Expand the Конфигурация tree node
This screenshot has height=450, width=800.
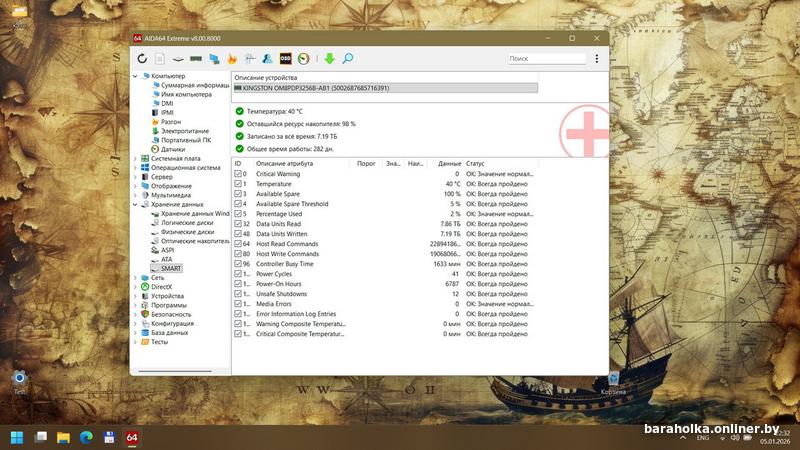click(x=136, y=323)
